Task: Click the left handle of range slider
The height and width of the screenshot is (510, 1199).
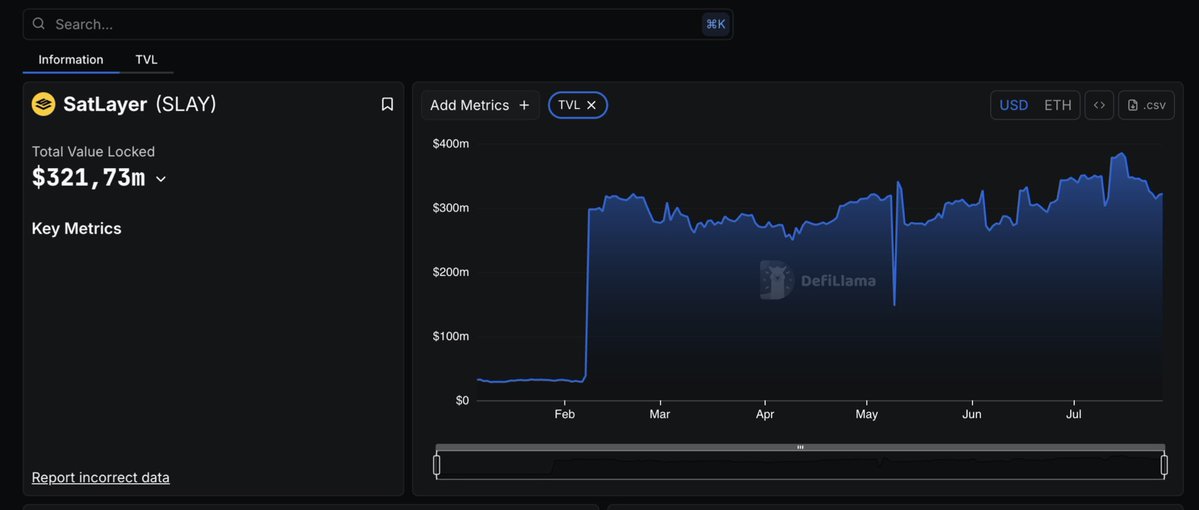Action: (x=437, y=465)
